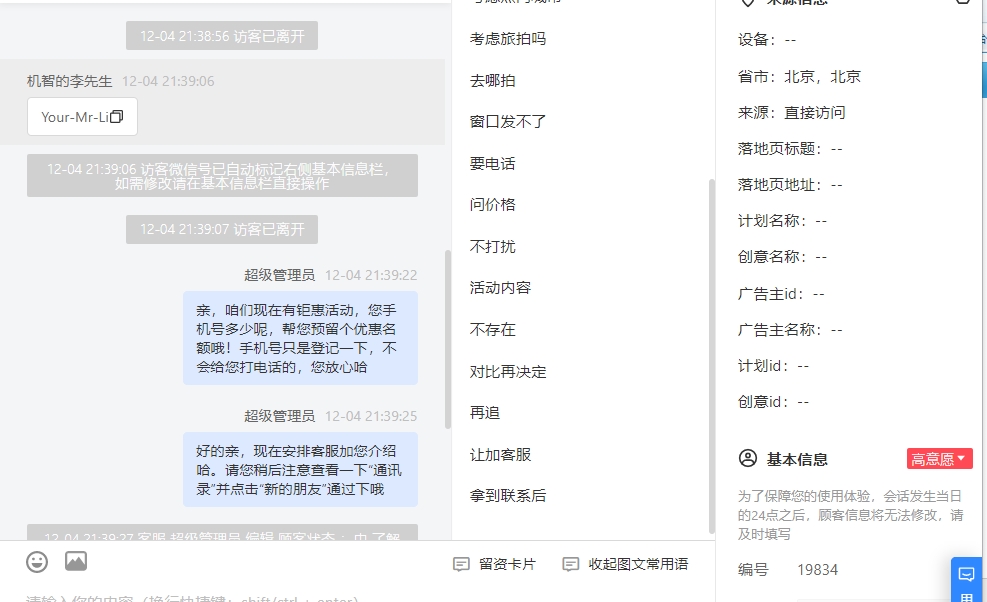
Task: Select quick reply 让加客服
Action: (x=500, y=455)
